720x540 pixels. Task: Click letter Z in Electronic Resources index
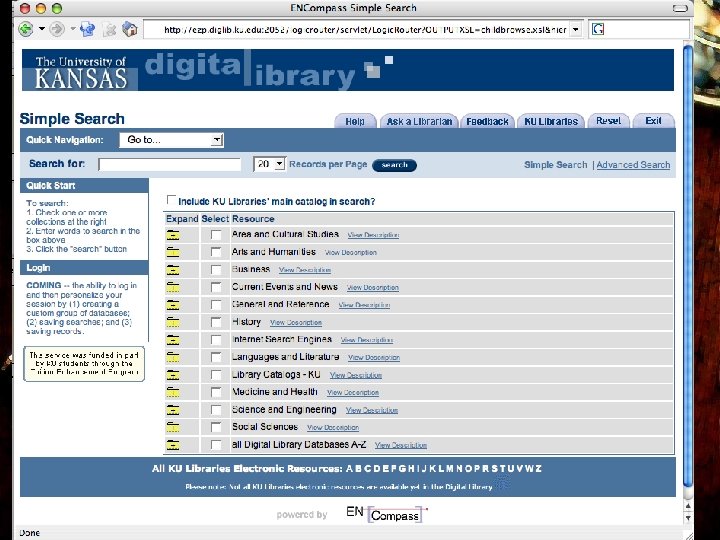click(538, 469)
